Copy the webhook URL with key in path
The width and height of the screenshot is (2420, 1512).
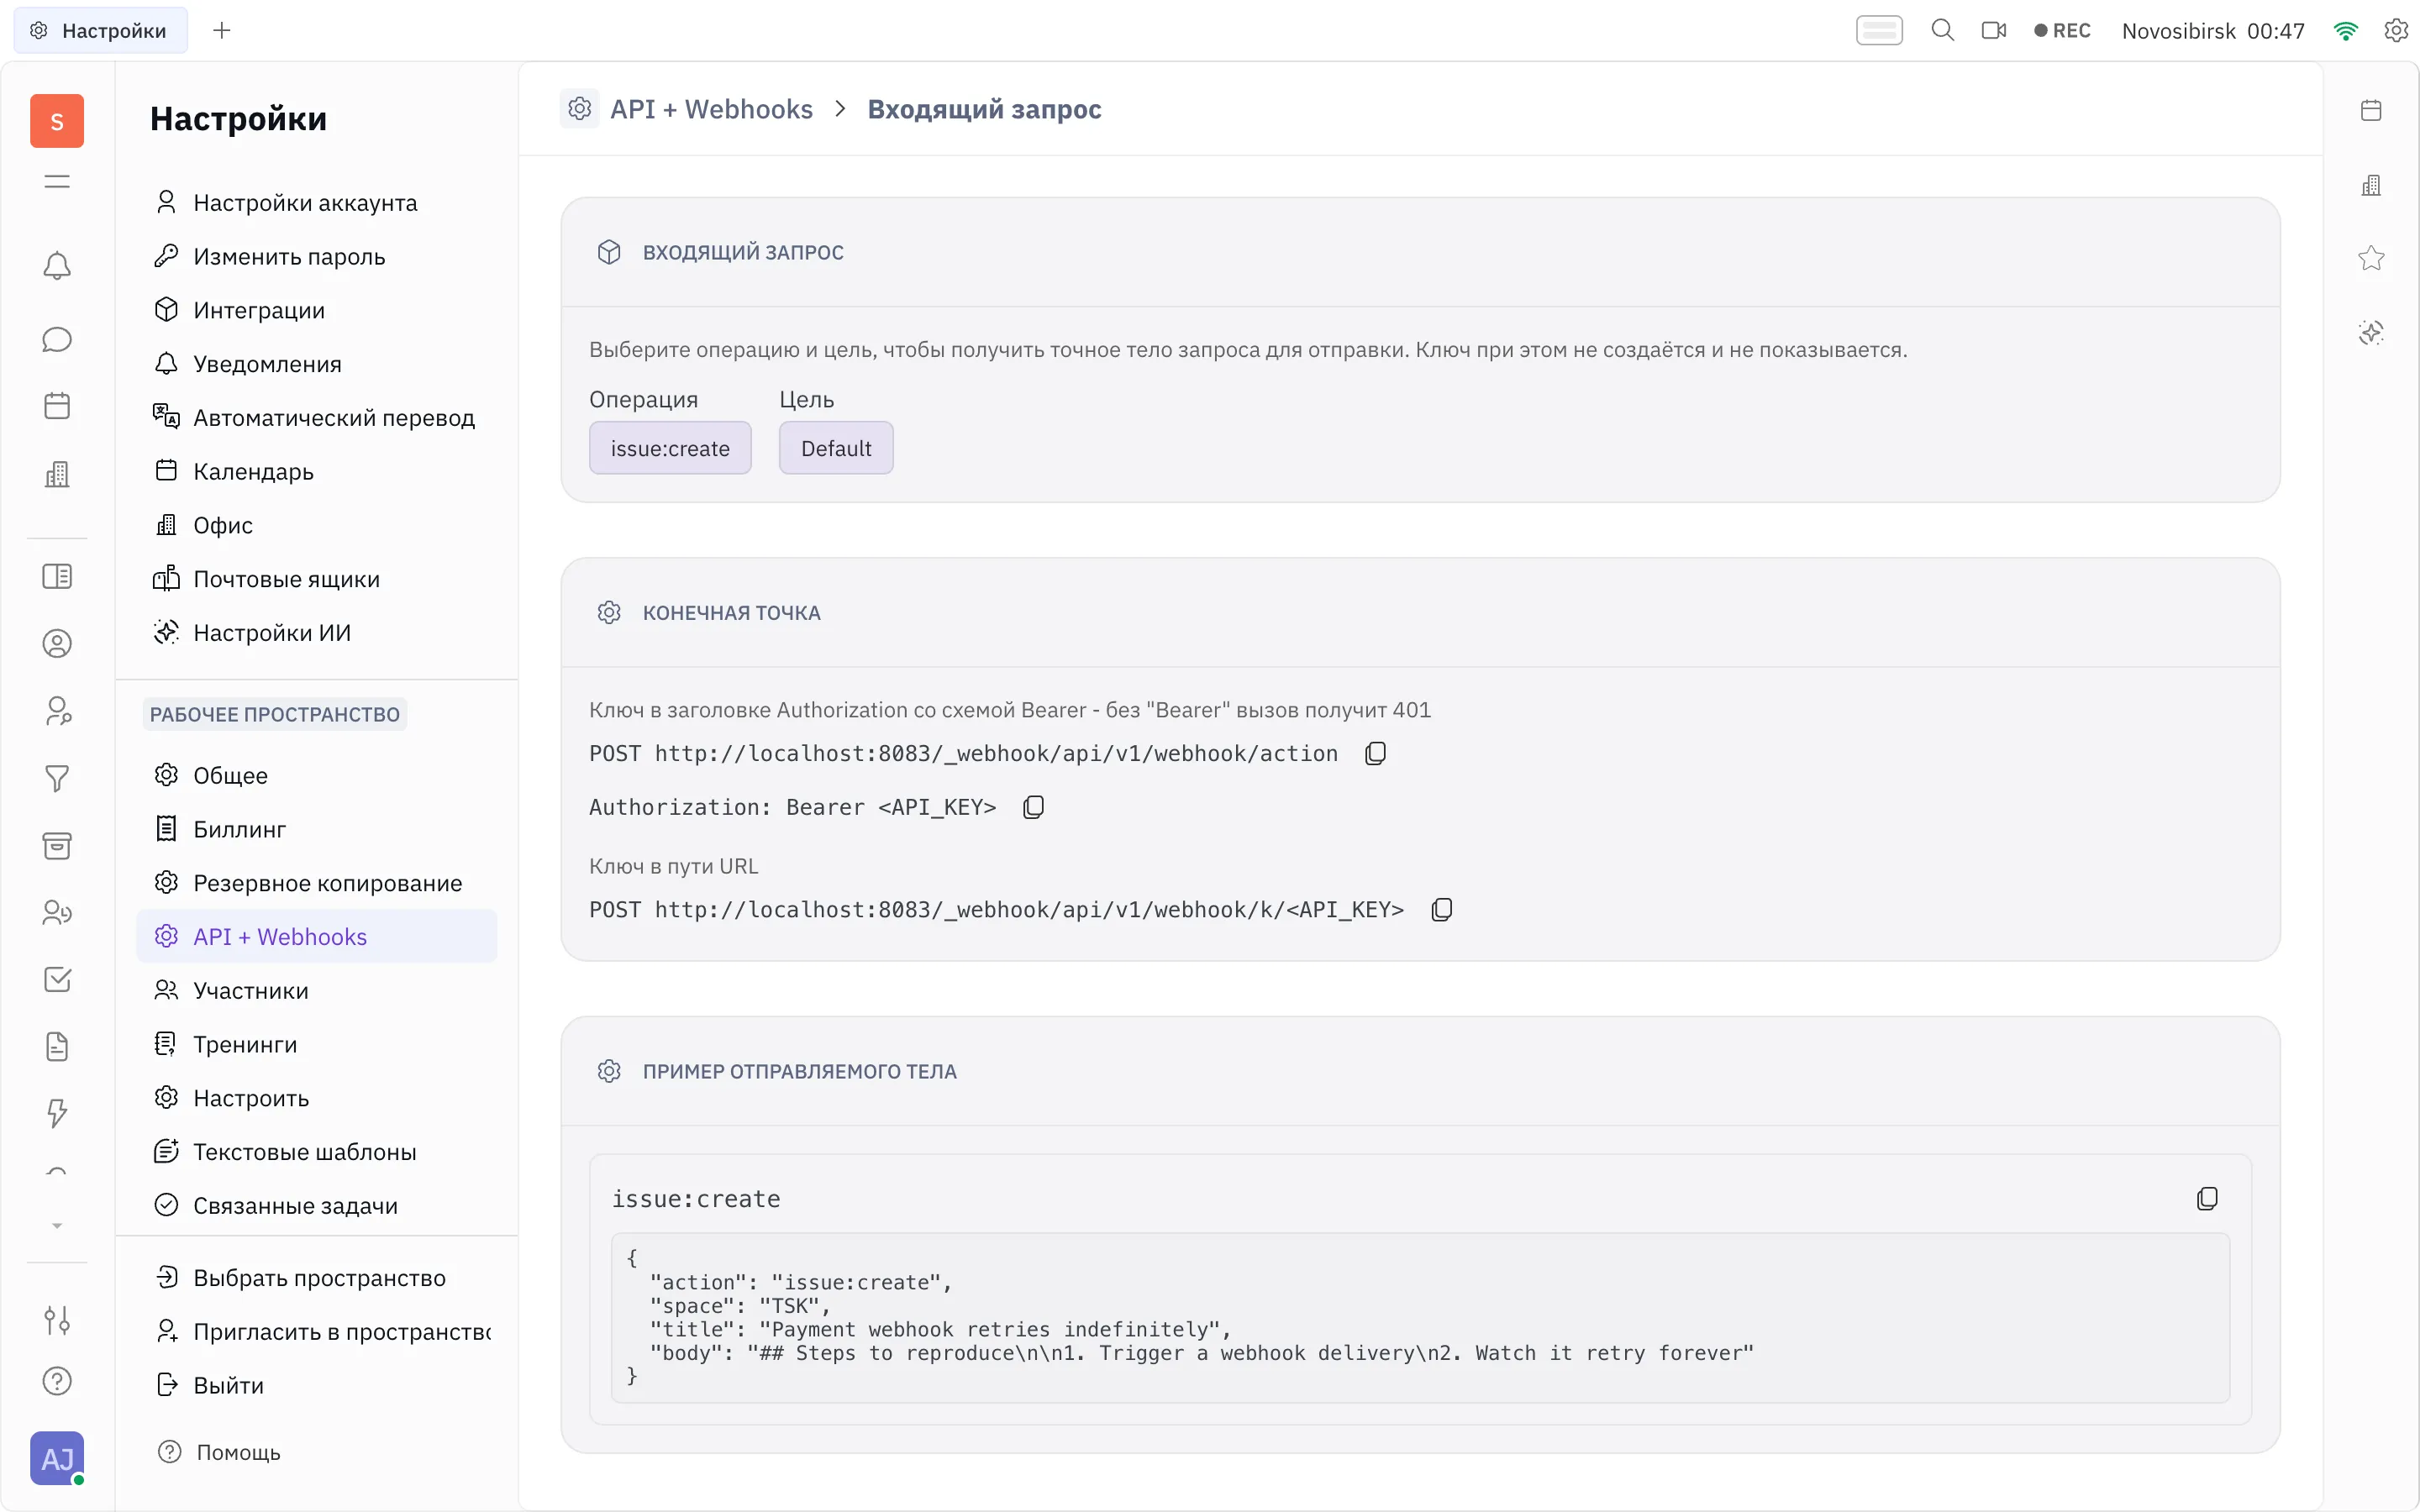1441,909
